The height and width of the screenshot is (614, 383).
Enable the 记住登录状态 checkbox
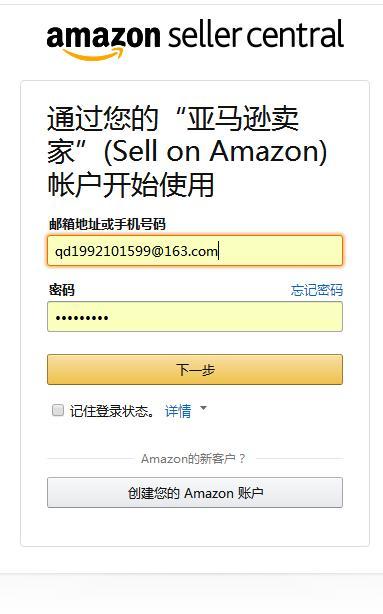click(58, 410)
